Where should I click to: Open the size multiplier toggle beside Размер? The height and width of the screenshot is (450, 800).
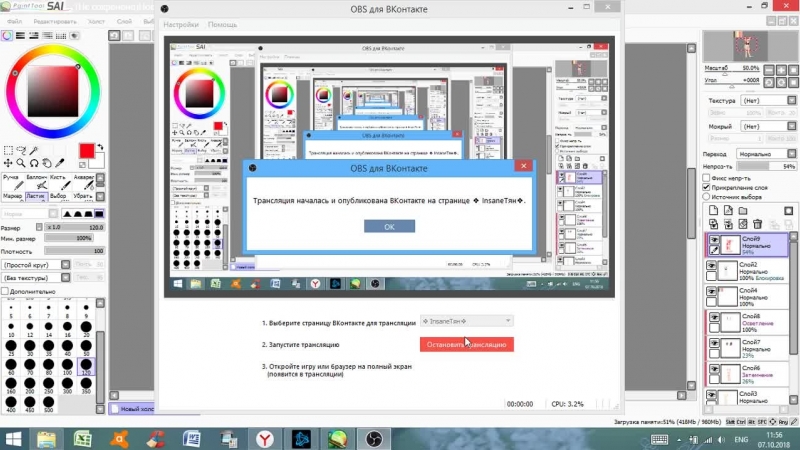pyautogui.click(x=39, y=227)
